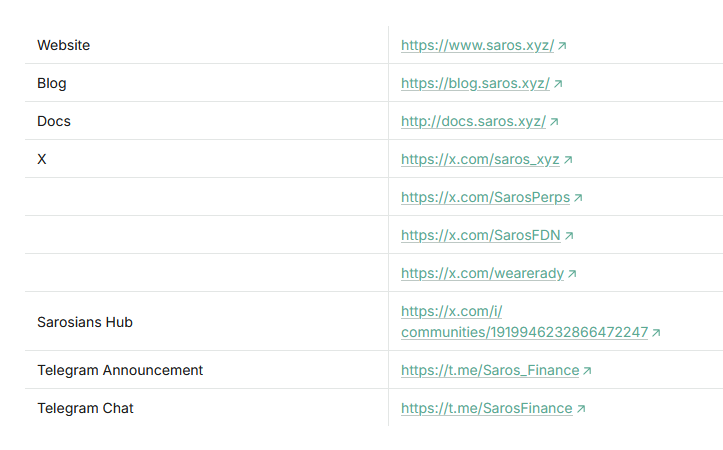Click external arrow icon next to blog.saros.xyz link
Image resolution: width=723 pixels, height=450 pixels.
(558, 84)
